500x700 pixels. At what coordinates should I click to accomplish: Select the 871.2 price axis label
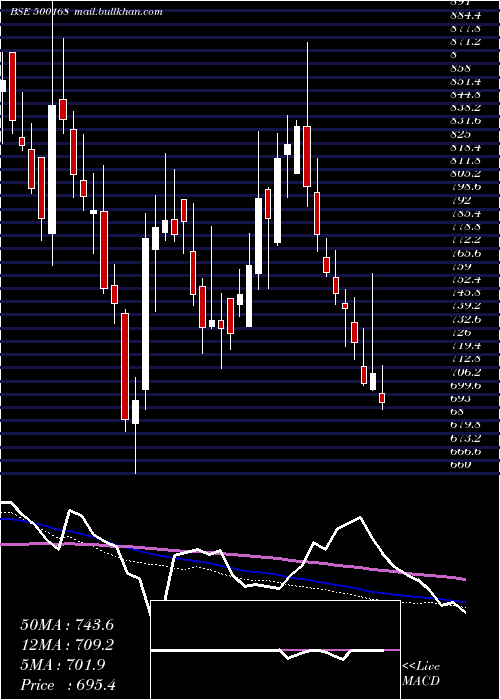pos(465,42)
